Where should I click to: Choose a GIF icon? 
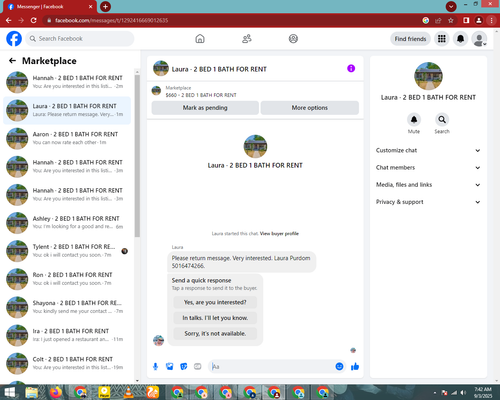coord(198,367)
